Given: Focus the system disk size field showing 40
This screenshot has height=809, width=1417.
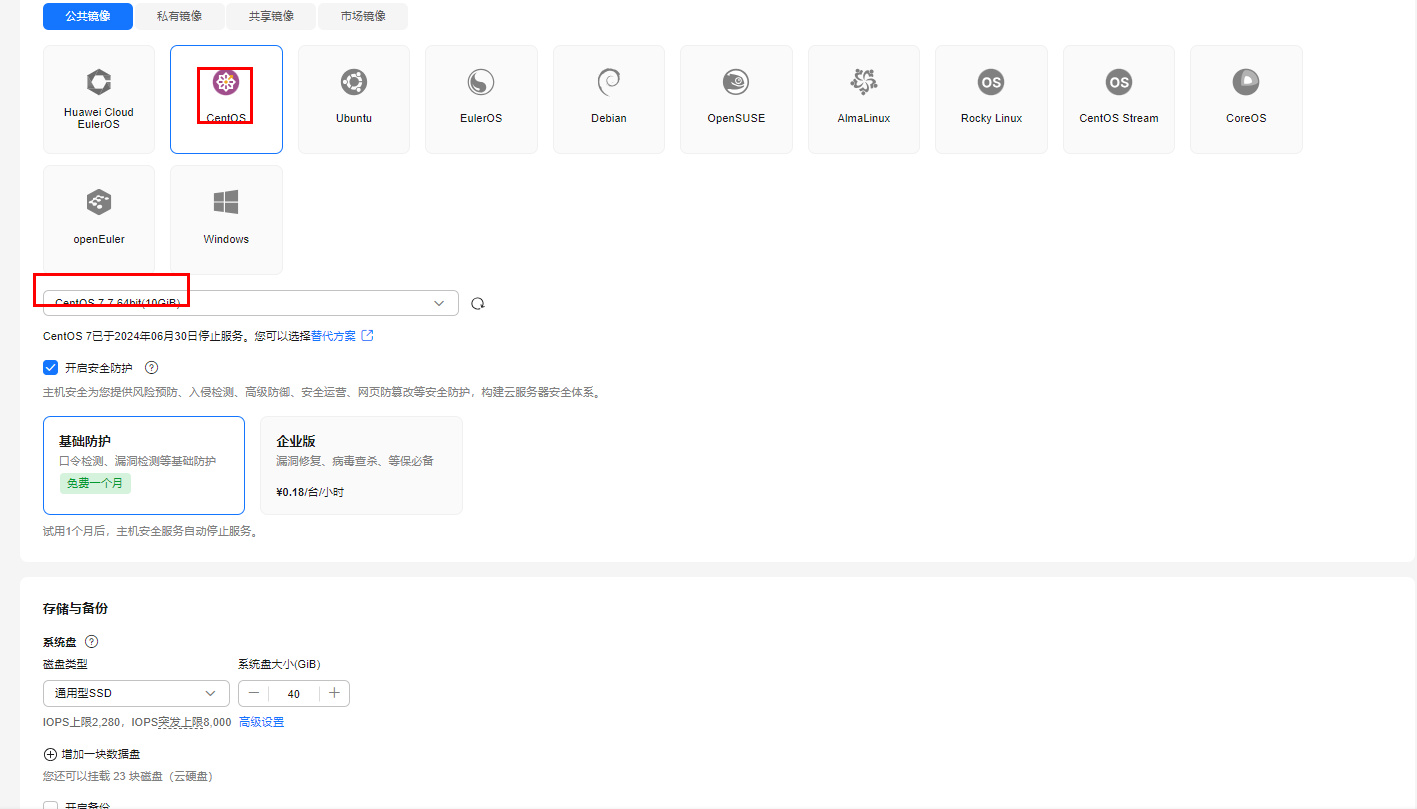Looking at the screenshot, I should [294, 693].
